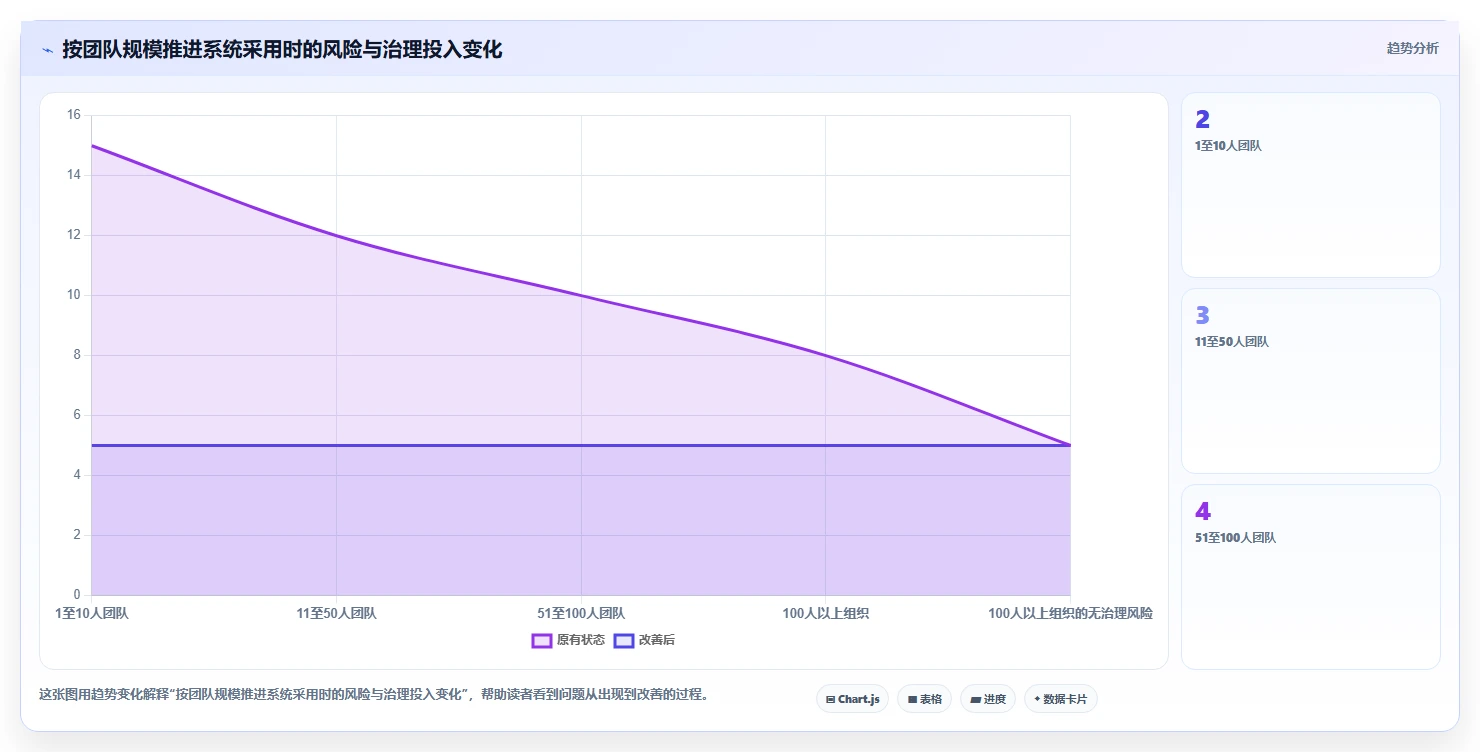The height and width of the screenshot is (752, 1480).
Task: Click the y-axis value 14
Action: point(73,175)
